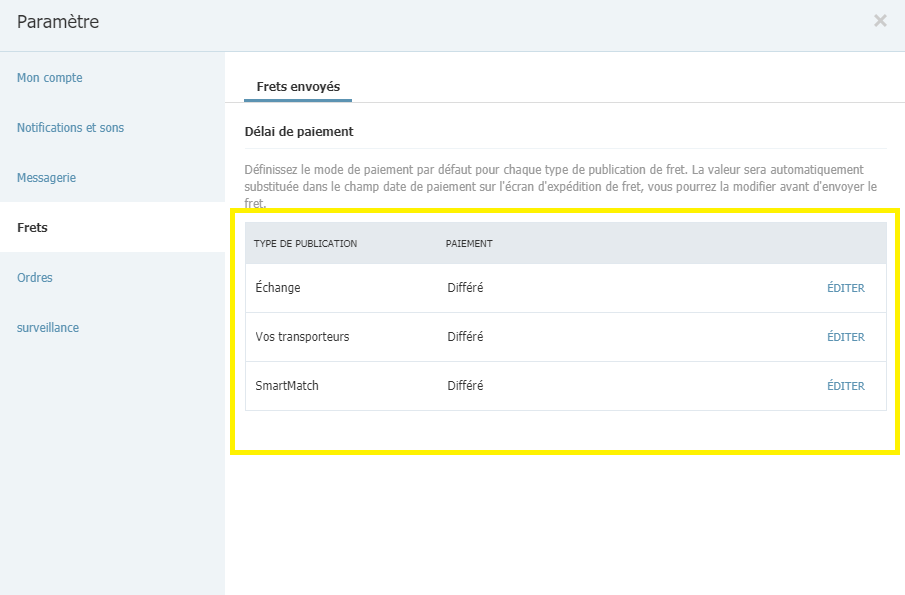Click Différé value in SmartMatch row

click(x=465, y=386)
